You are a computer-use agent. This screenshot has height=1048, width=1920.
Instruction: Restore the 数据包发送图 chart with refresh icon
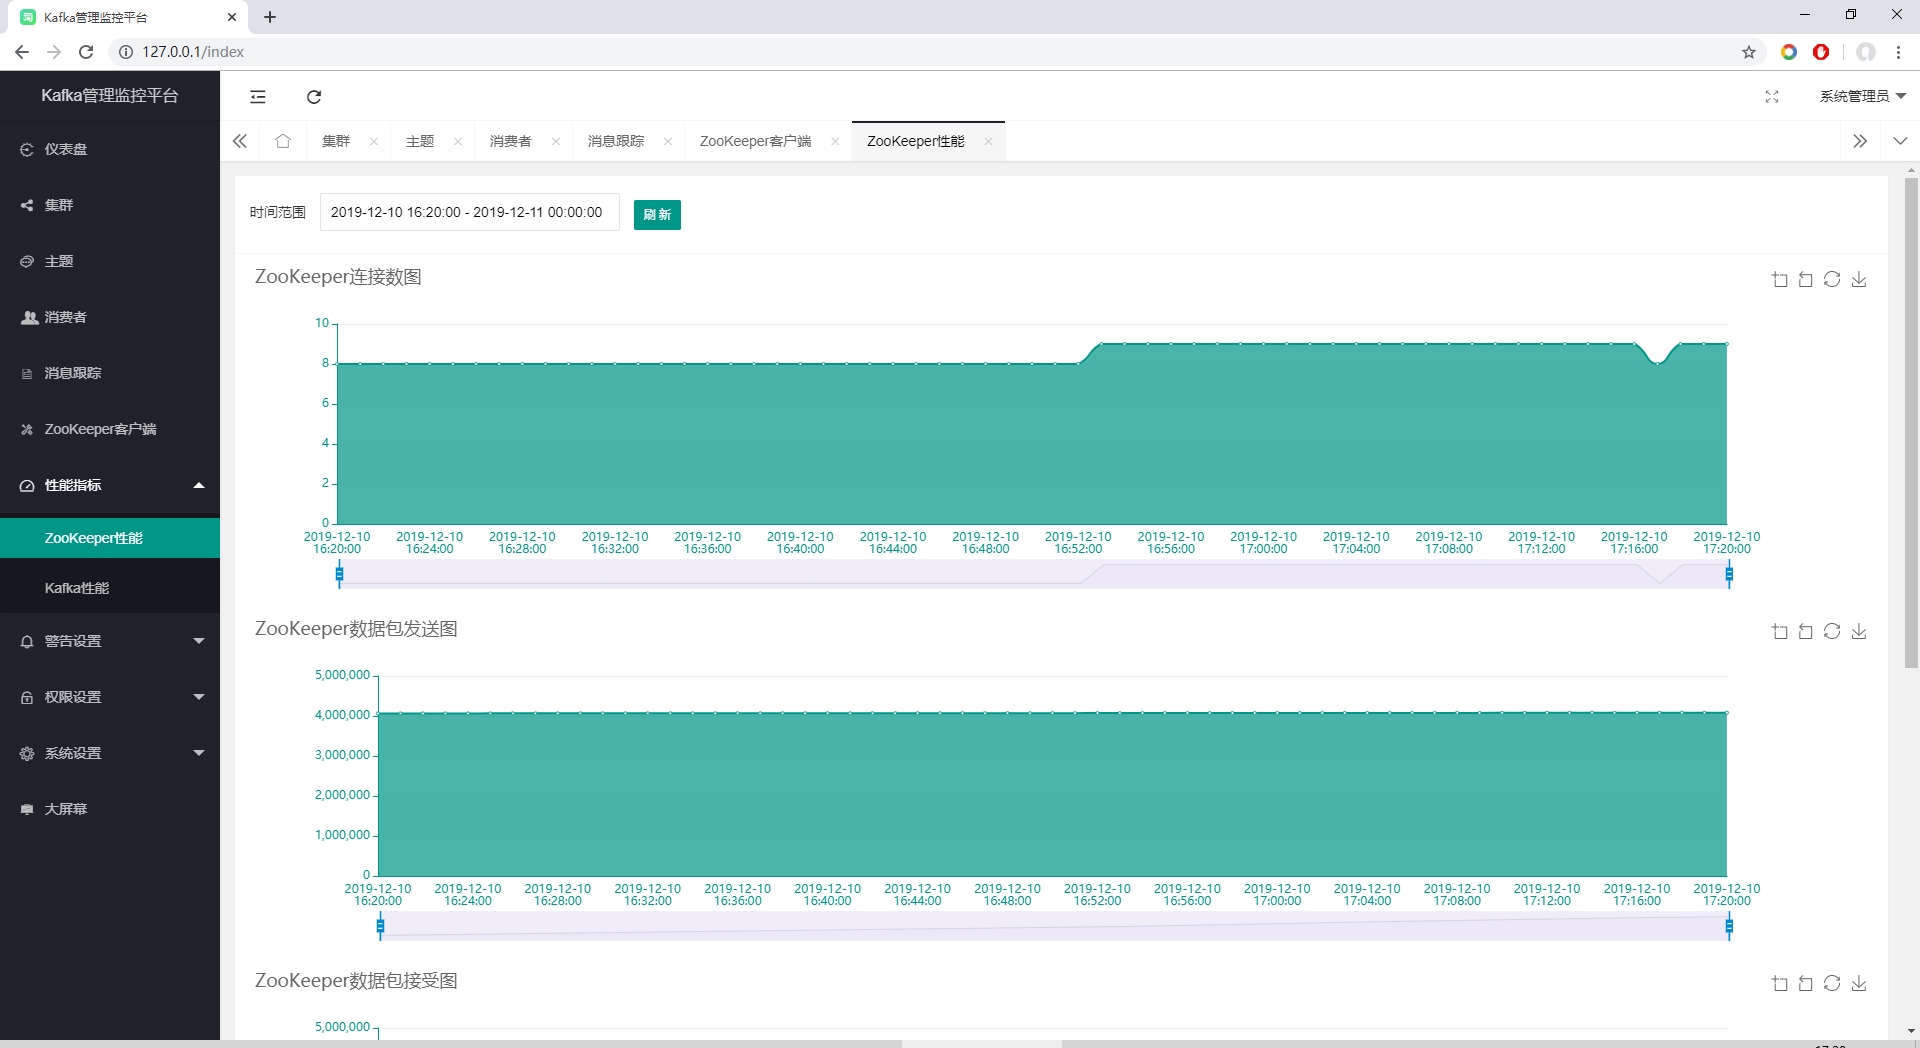[x=1832, y=632]
